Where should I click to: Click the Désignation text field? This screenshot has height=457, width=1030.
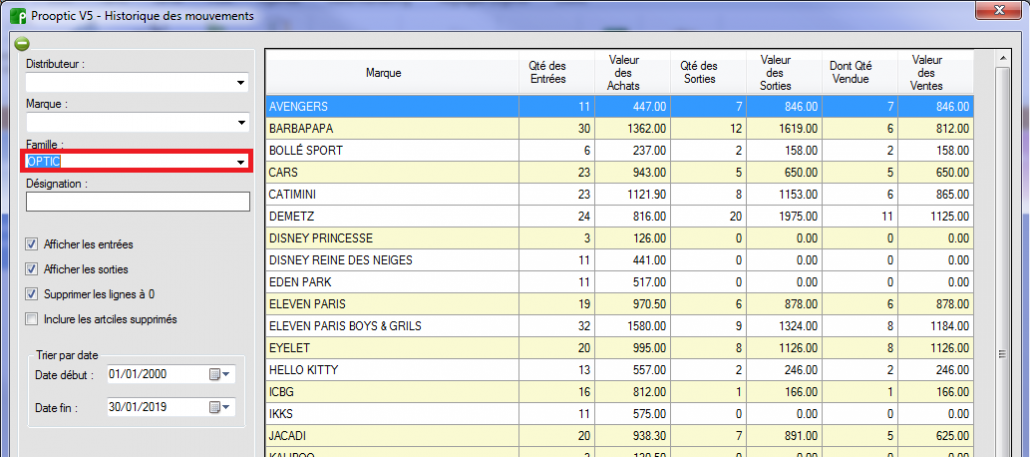138,202
